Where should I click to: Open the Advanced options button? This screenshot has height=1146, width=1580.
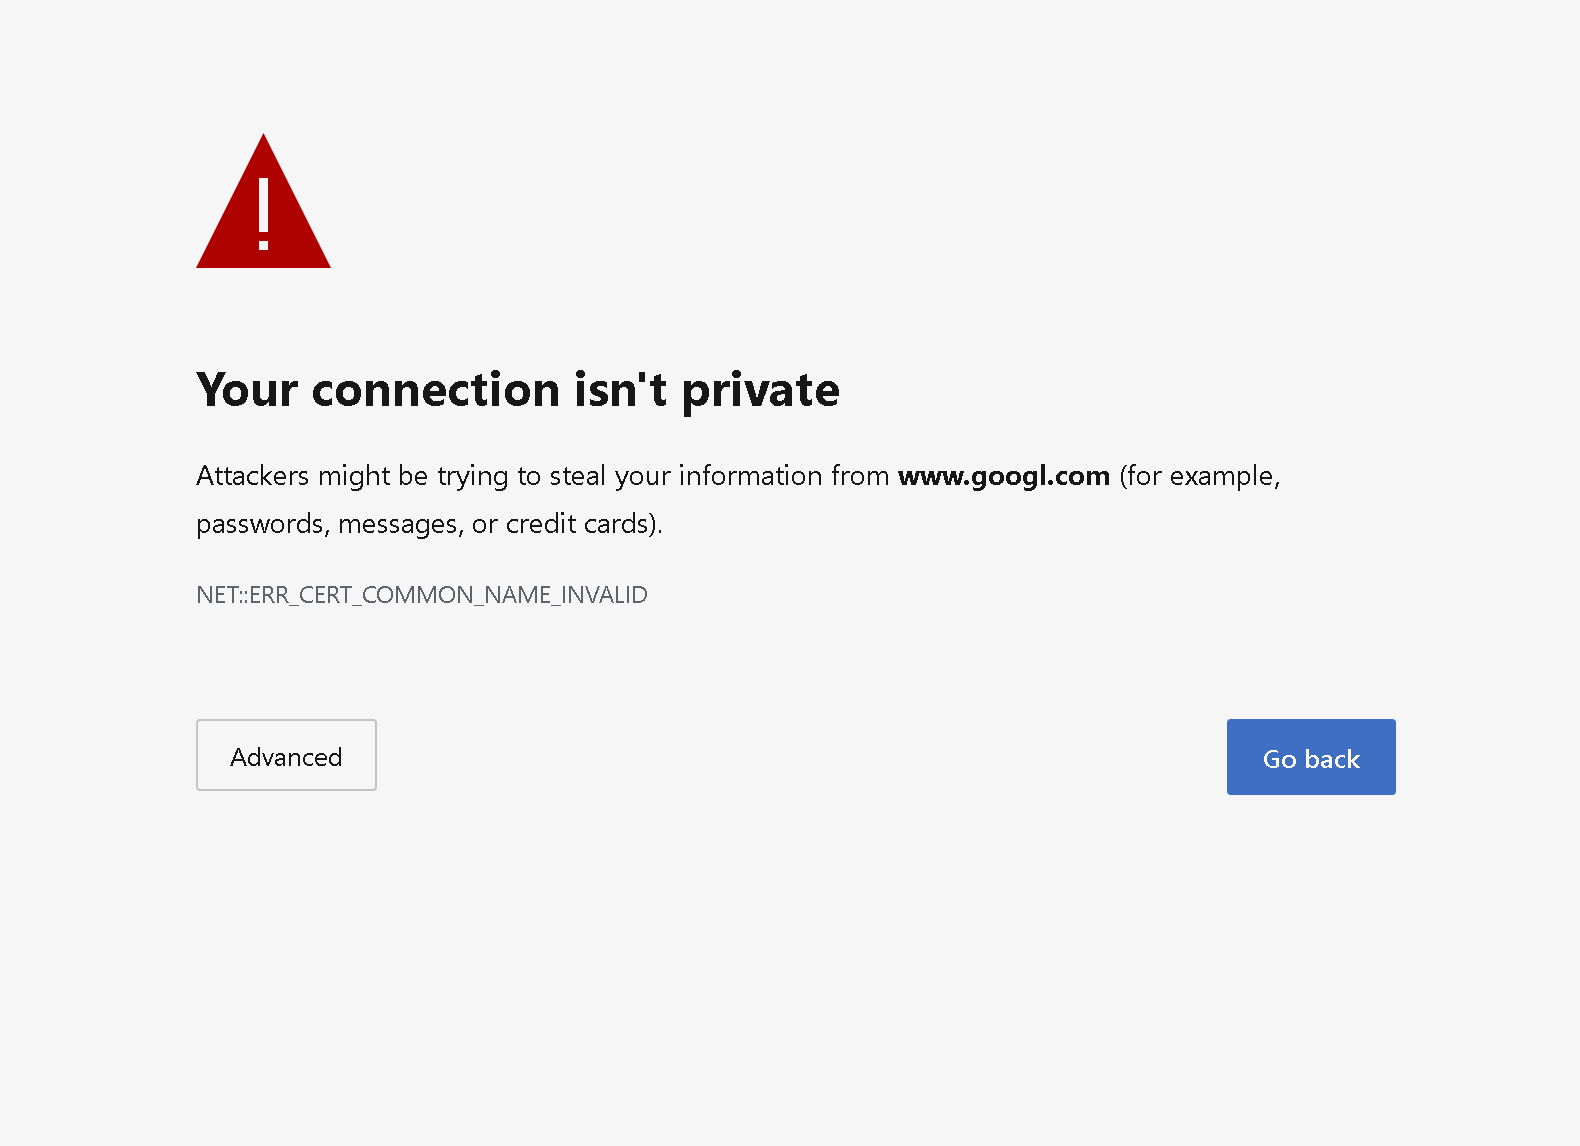coord(286,755)
